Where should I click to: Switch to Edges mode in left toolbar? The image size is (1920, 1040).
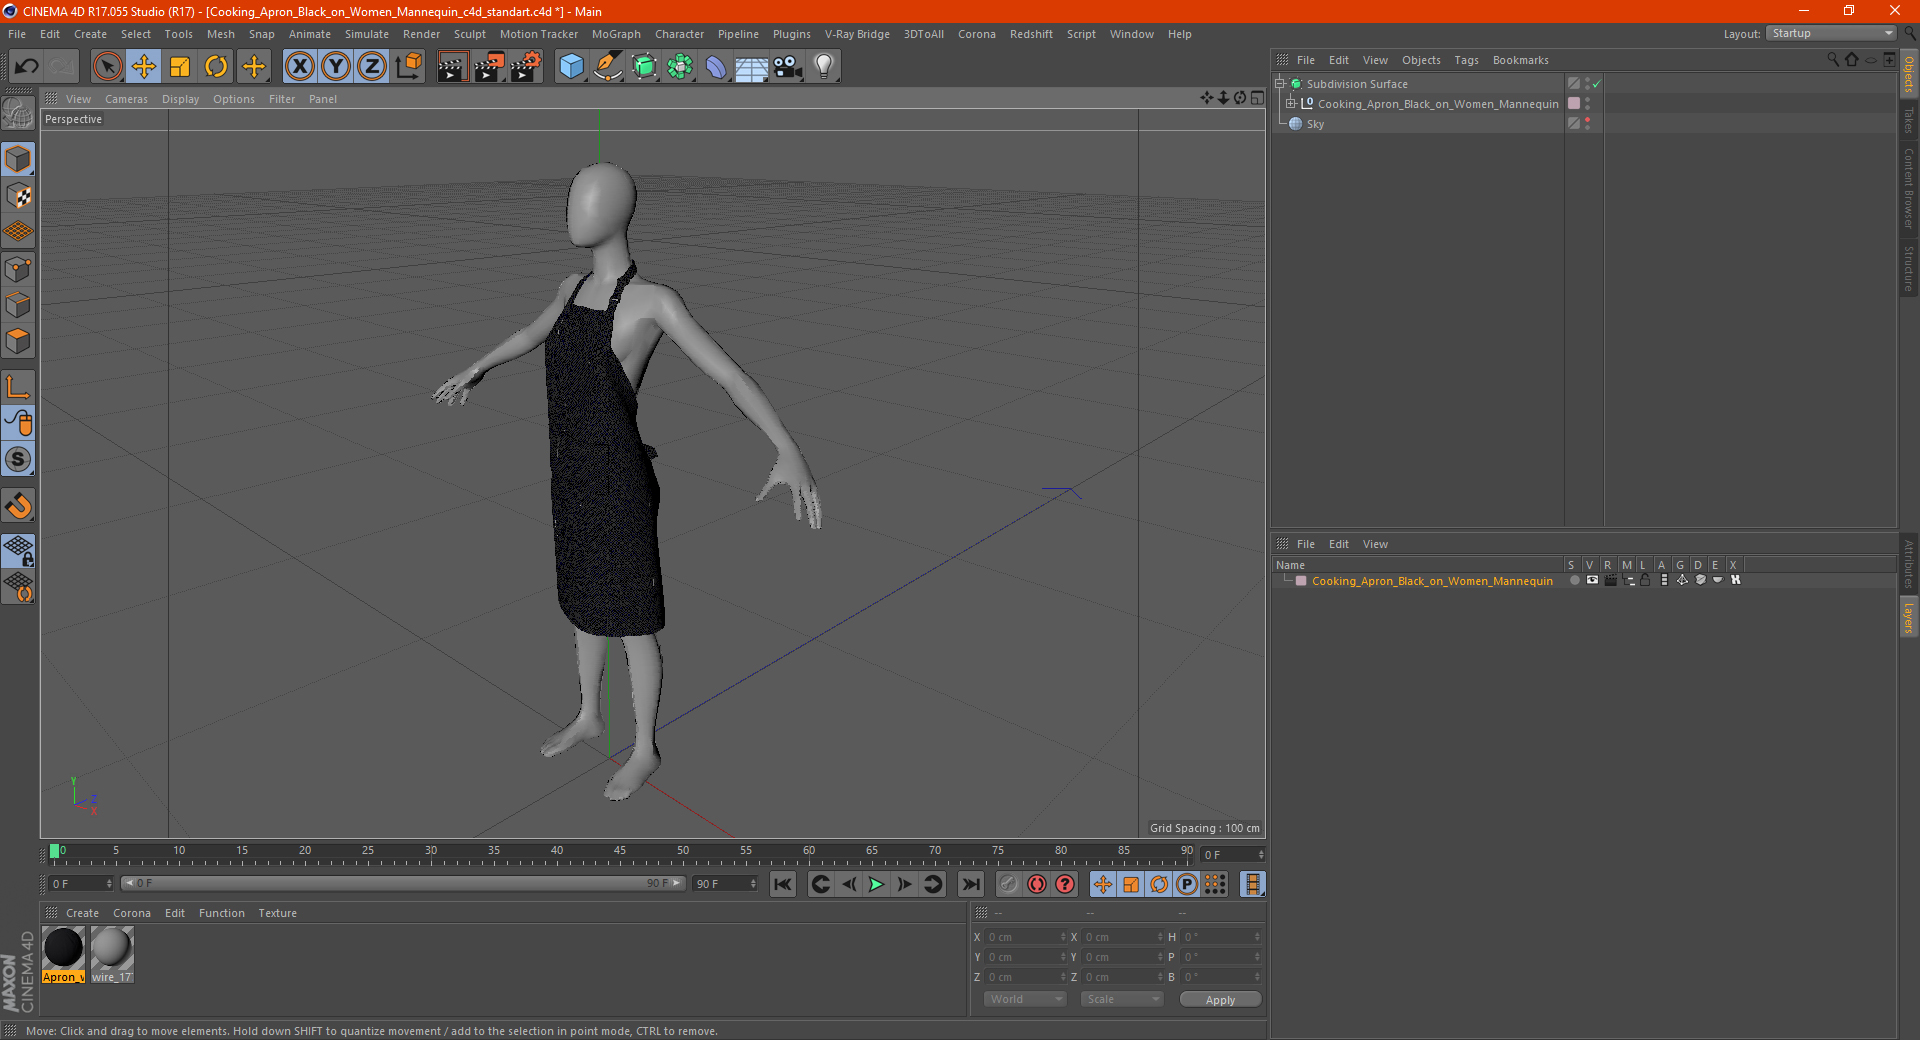pyautogui.click(x=18, y=305)
